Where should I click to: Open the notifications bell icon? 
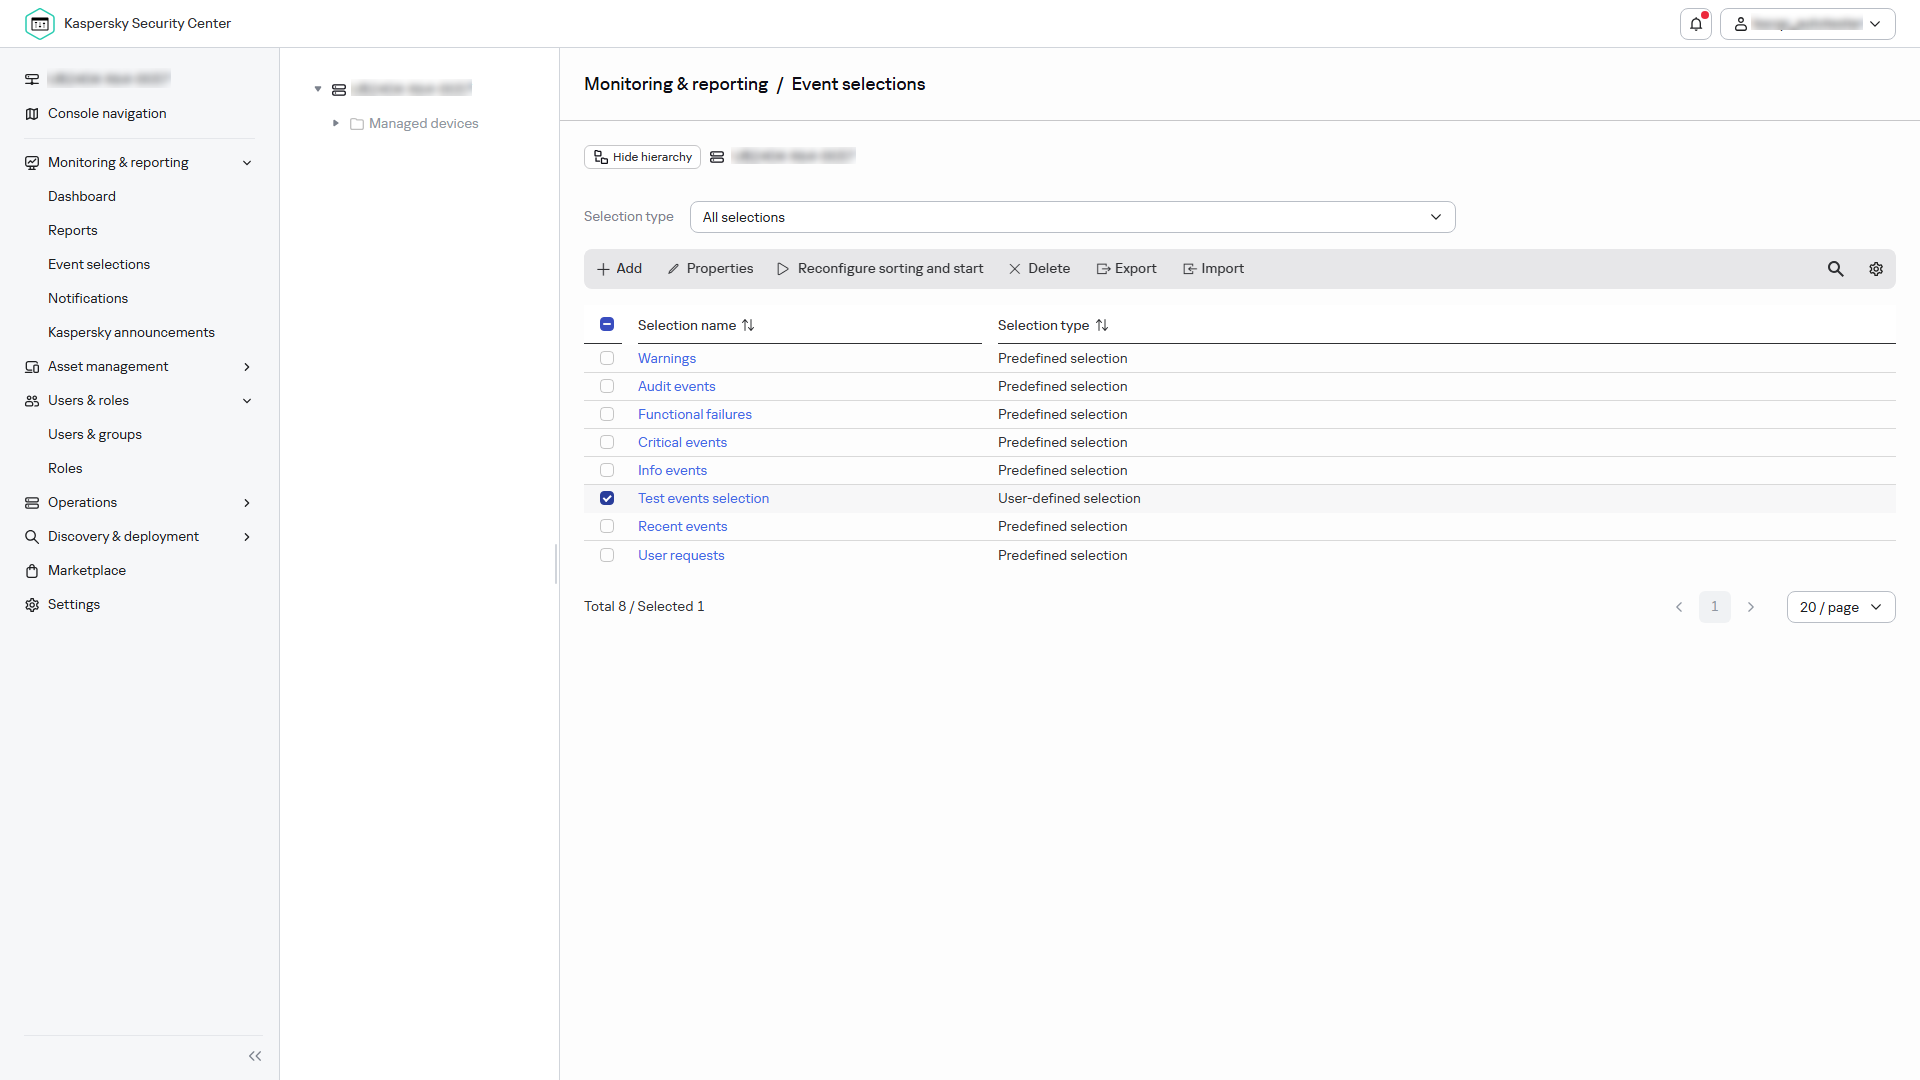coord(1696,24)
